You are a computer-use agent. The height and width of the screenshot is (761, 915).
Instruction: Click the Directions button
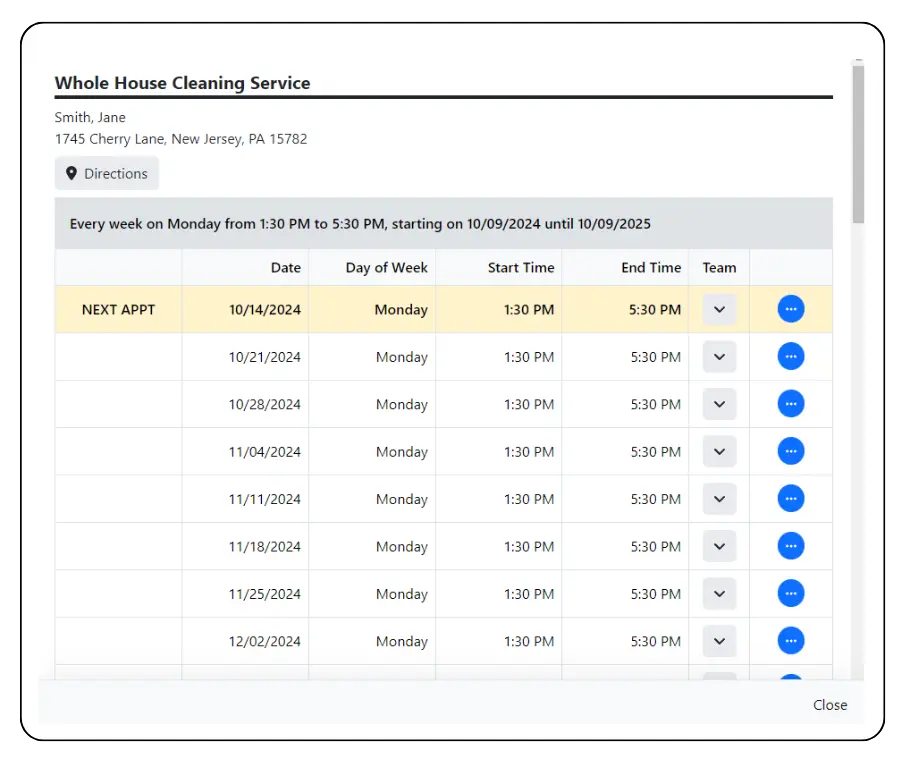pos(106,173)
